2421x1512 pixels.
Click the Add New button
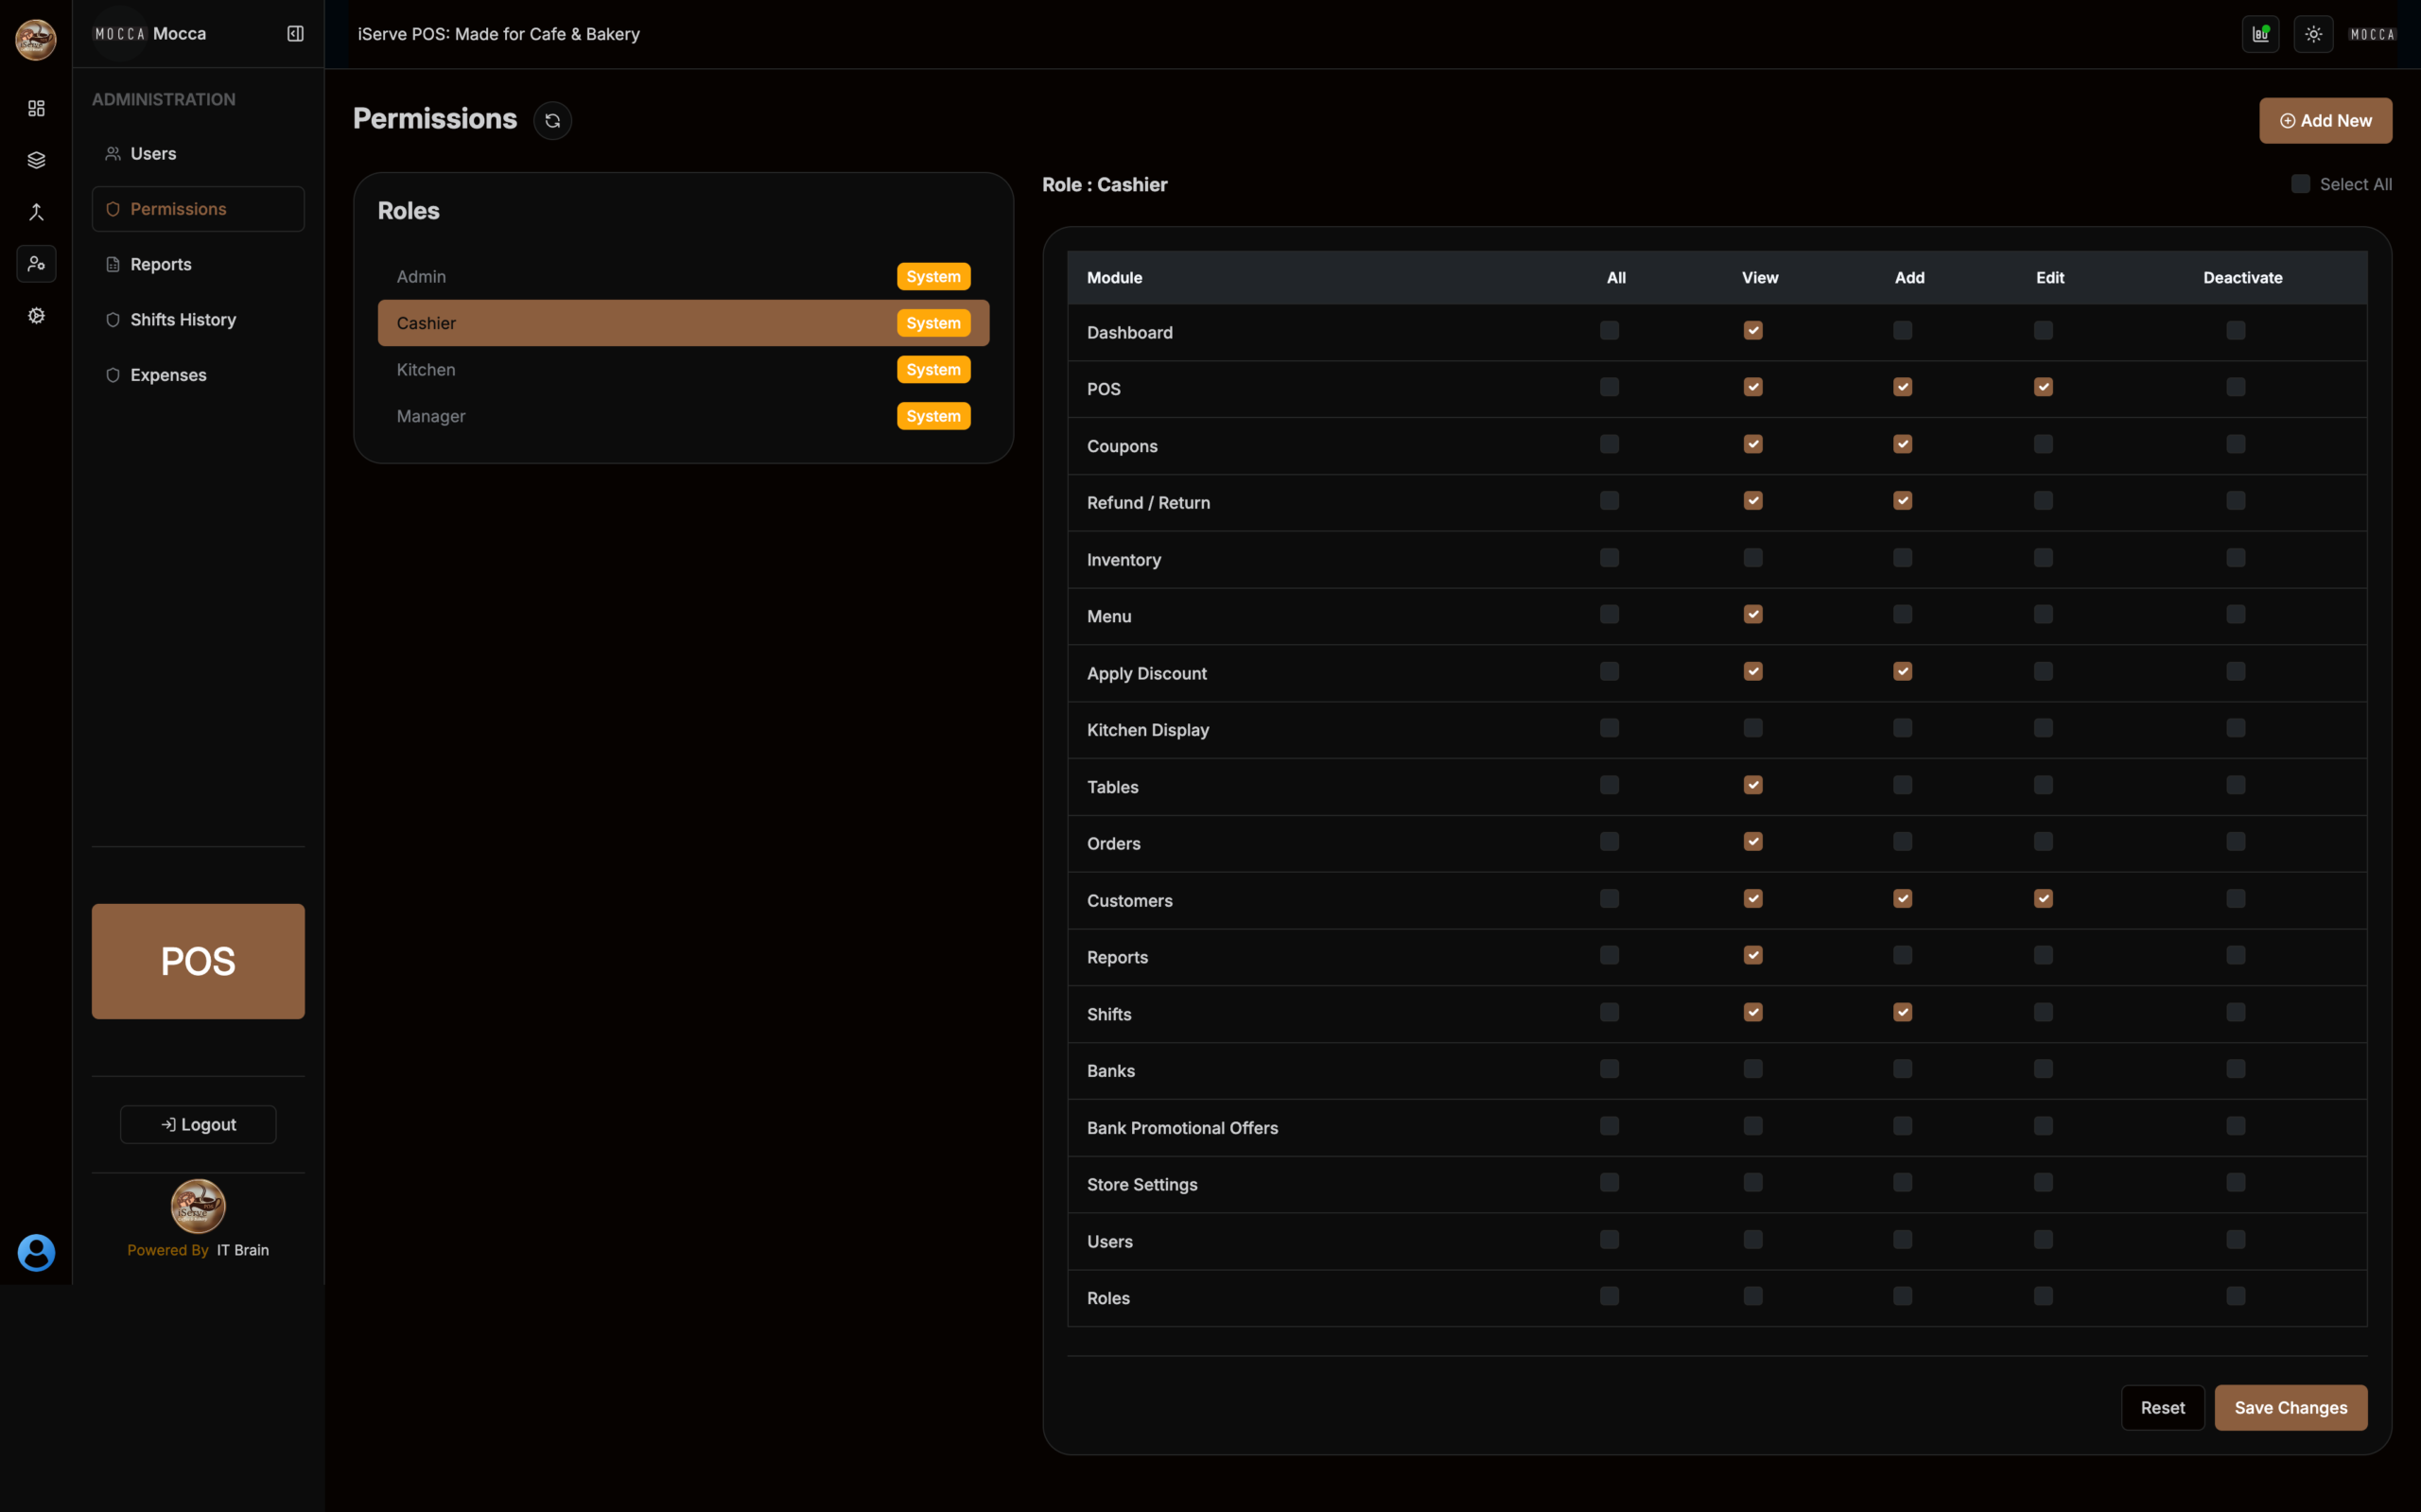(x=2324, y=121)
